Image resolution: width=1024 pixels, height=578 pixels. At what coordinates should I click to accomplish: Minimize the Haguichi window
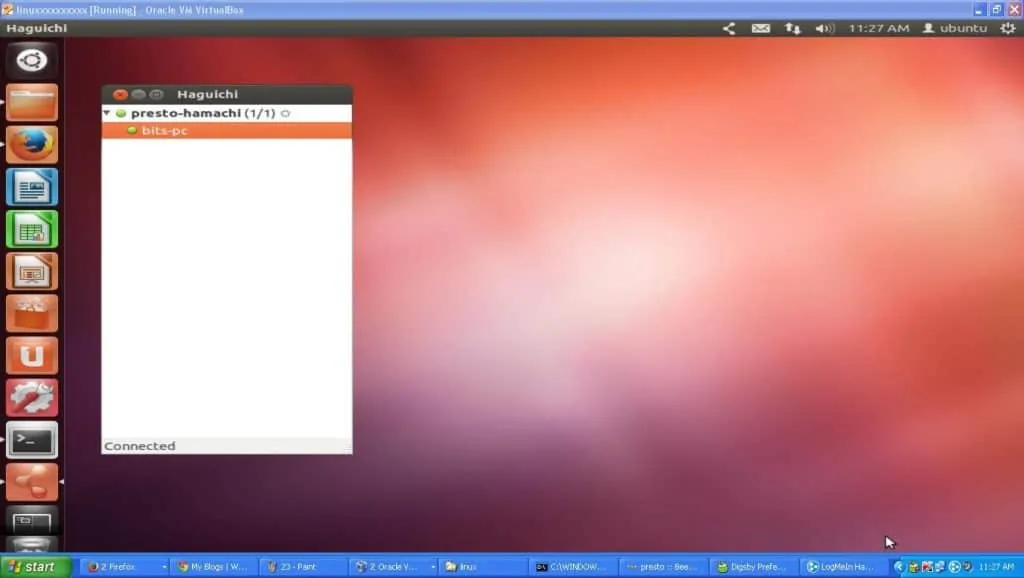pos(138,94)
